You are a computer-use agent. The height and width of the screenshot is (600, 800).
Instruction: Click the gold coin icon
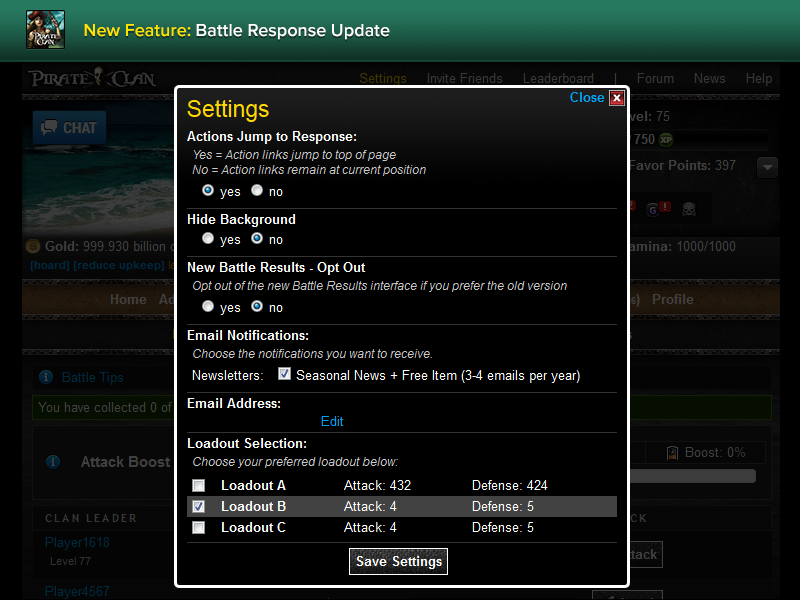(x=33, y=246)
